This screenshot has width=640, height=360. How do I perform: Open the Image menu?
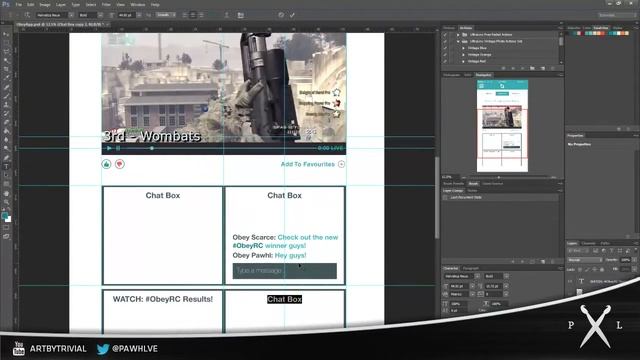(45, 4)
